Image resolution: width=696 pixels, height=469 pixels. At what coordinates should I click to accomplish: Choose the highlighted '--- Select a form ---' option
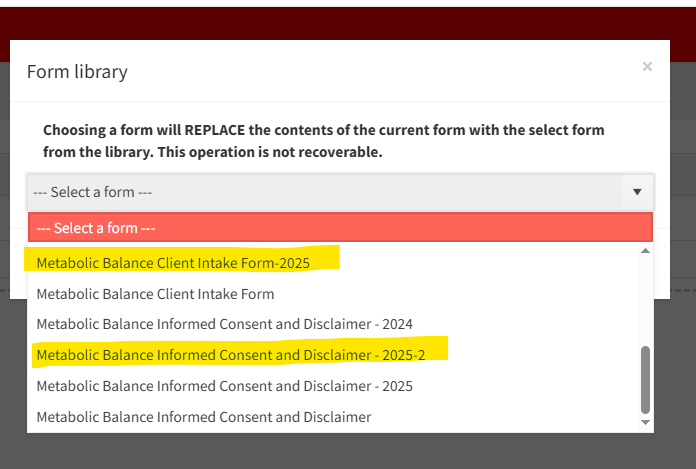340,228
